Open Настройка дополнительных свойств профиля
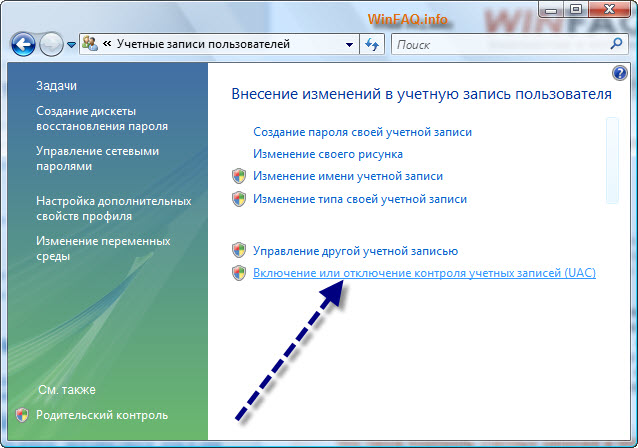The image size is (638, 448). pos(114,208)
